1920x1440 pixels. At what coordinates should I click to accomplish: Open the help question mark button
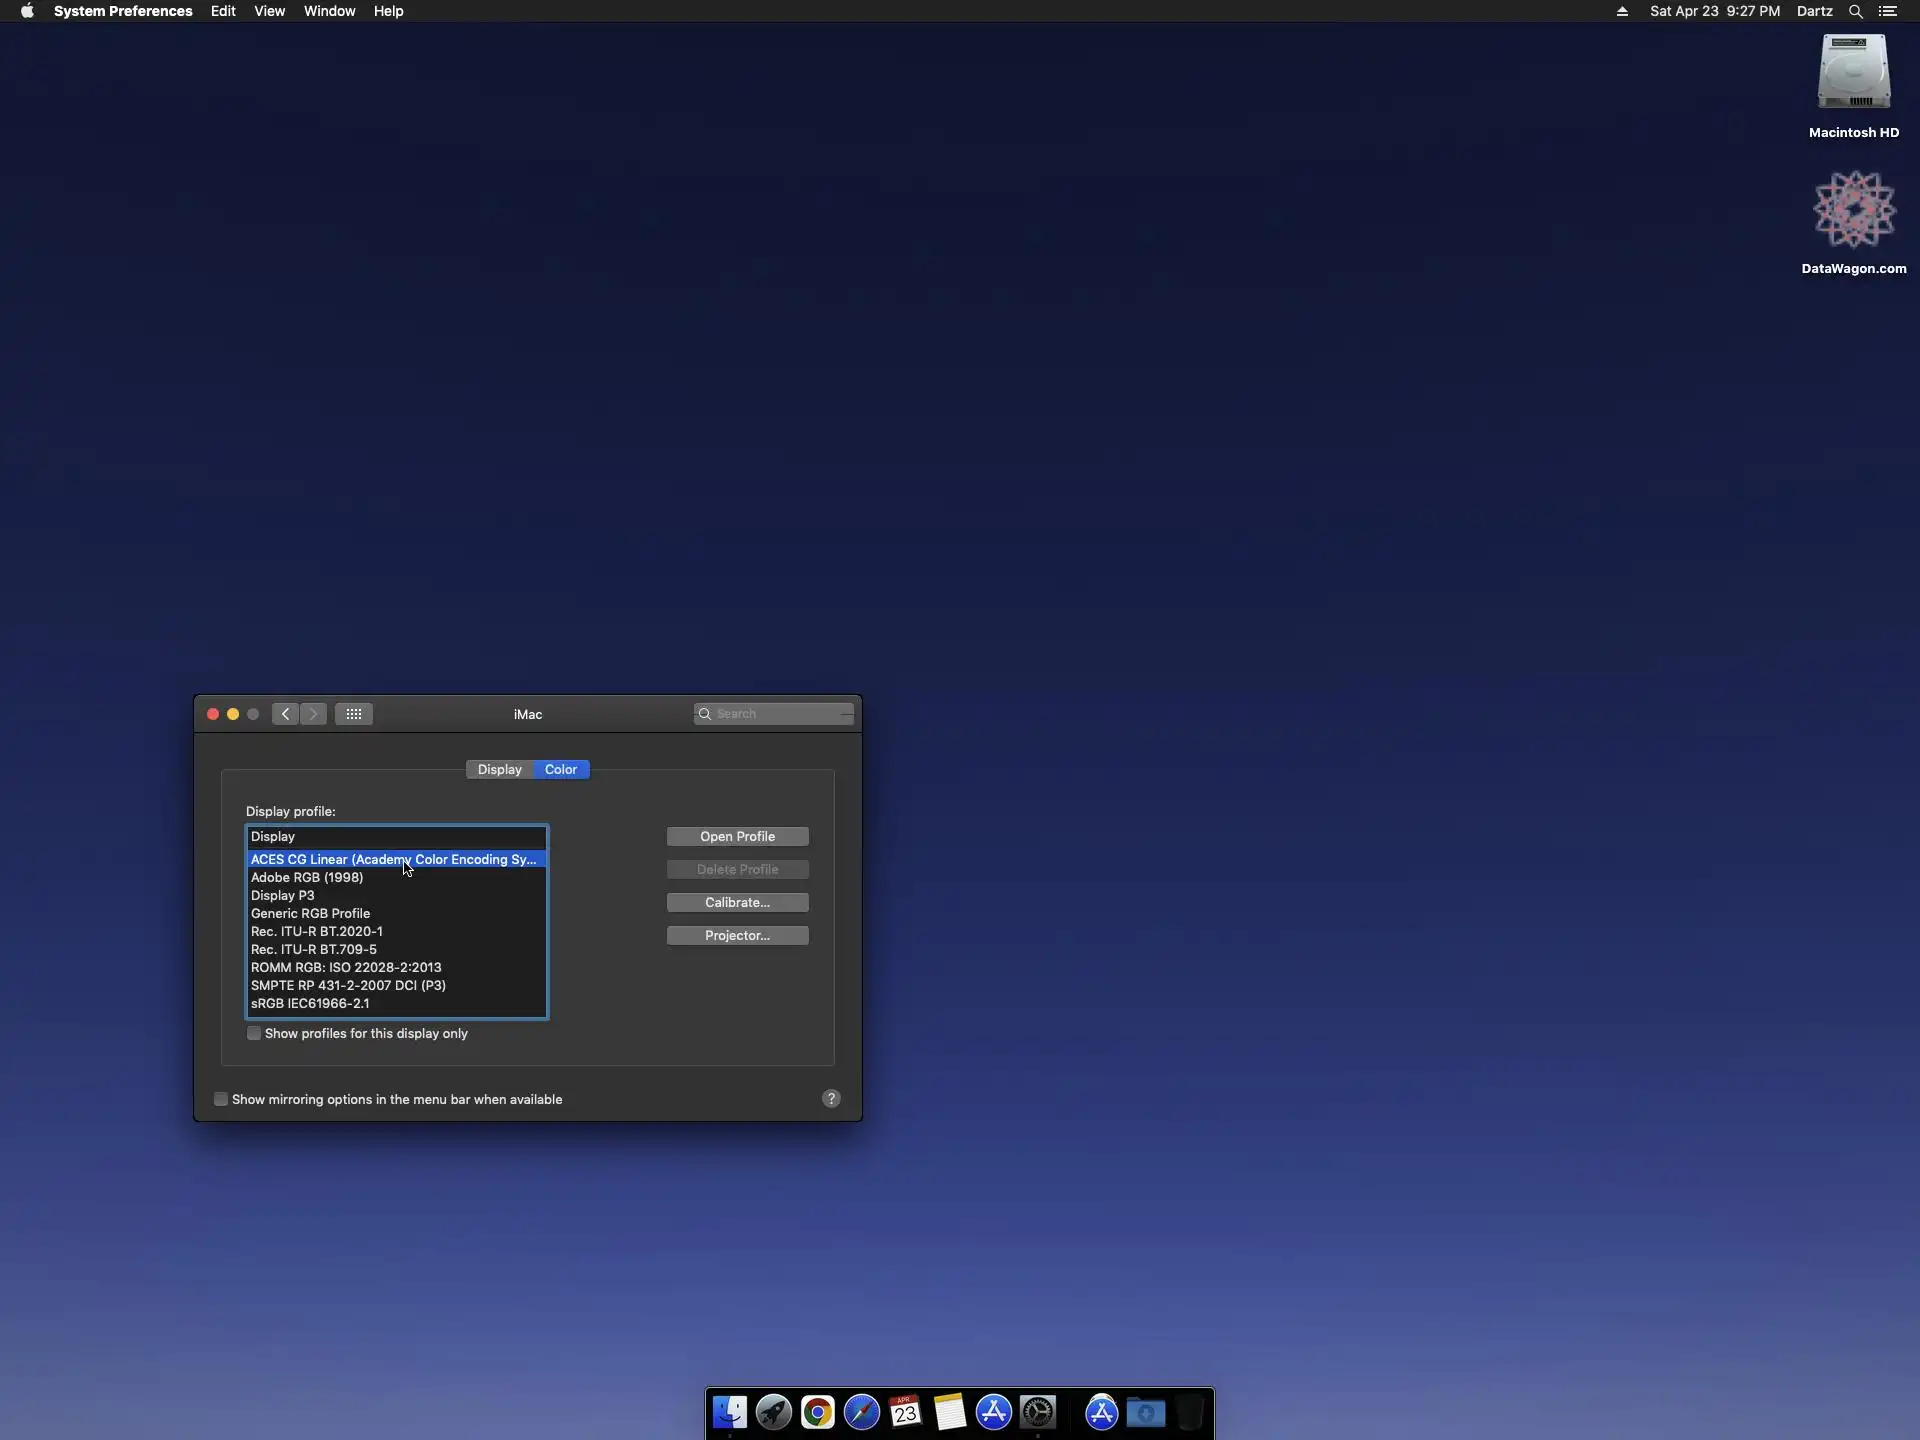(x=831, y=1099)
